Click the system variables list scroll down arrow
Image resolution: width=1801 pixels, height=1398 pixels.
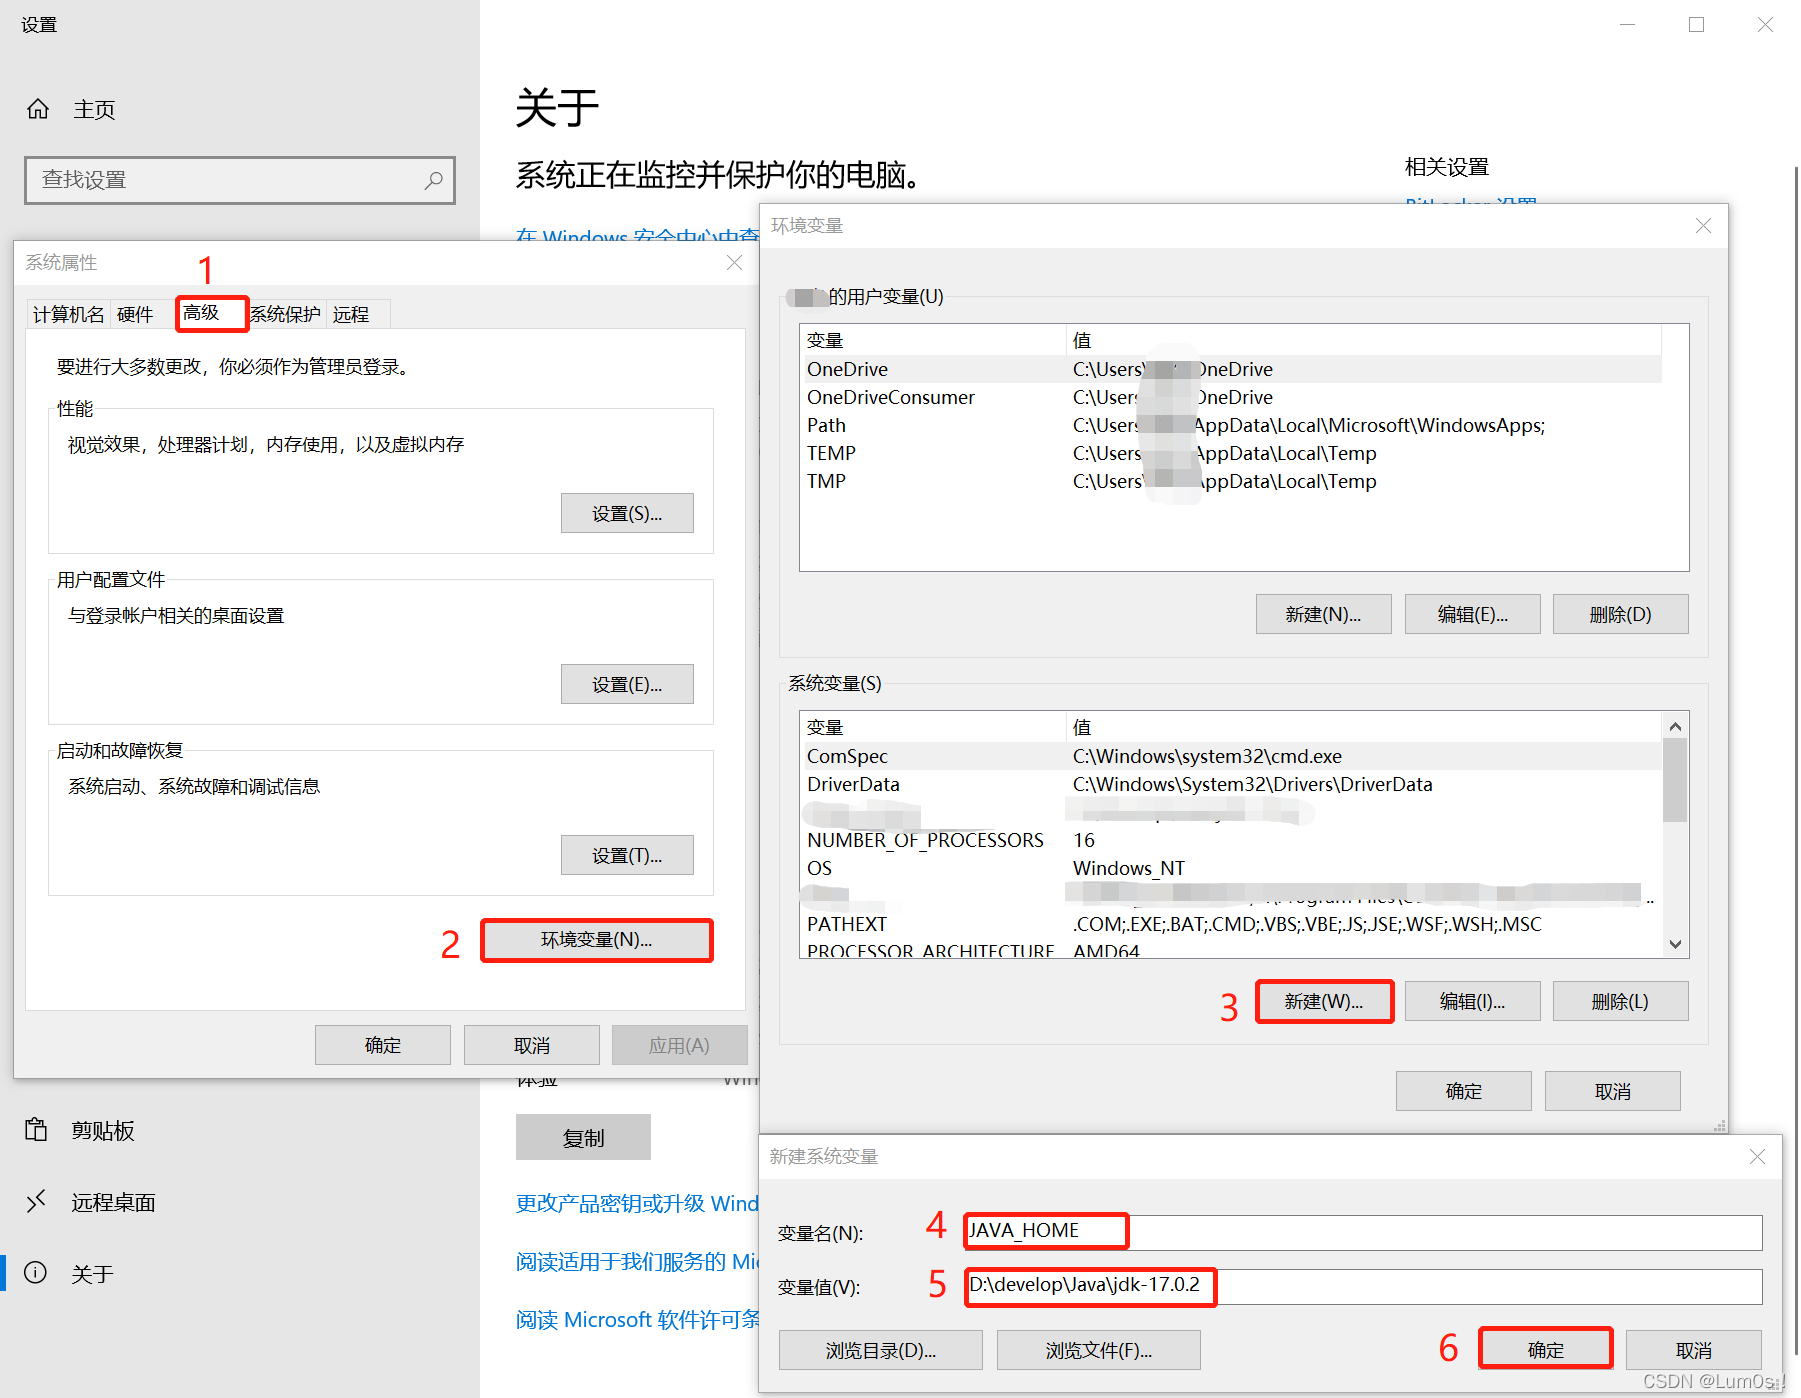1675,944
